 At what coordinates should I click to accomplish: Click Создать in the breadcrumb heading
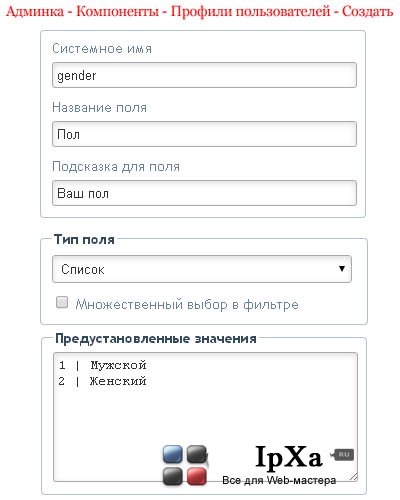click(368, 11)
